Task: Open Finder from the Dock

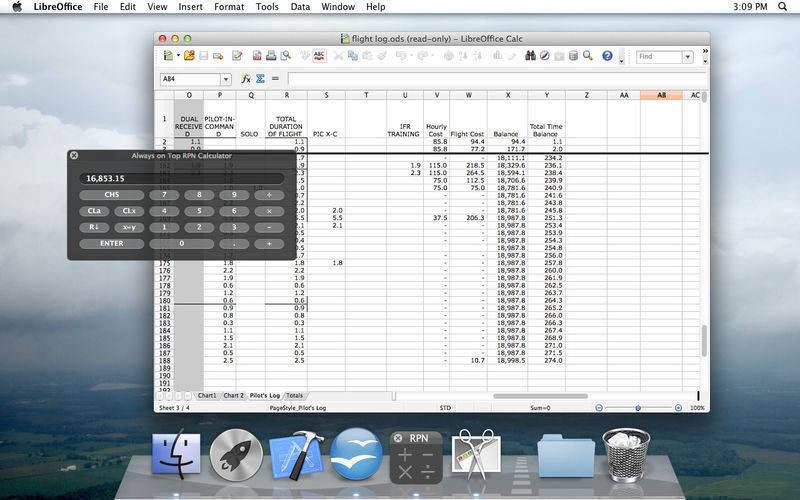Action: (176, 454)
